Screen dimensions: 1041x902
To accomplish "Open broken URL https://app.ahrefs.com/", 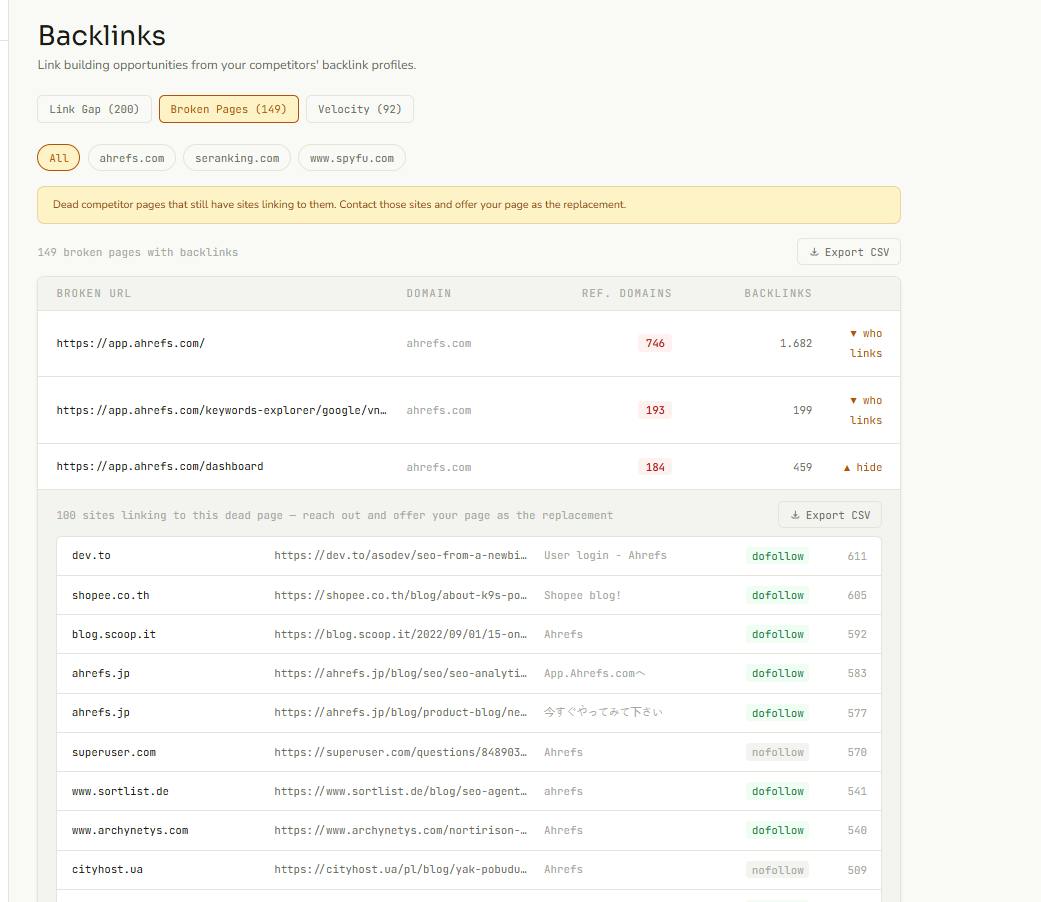I will 131,343.
